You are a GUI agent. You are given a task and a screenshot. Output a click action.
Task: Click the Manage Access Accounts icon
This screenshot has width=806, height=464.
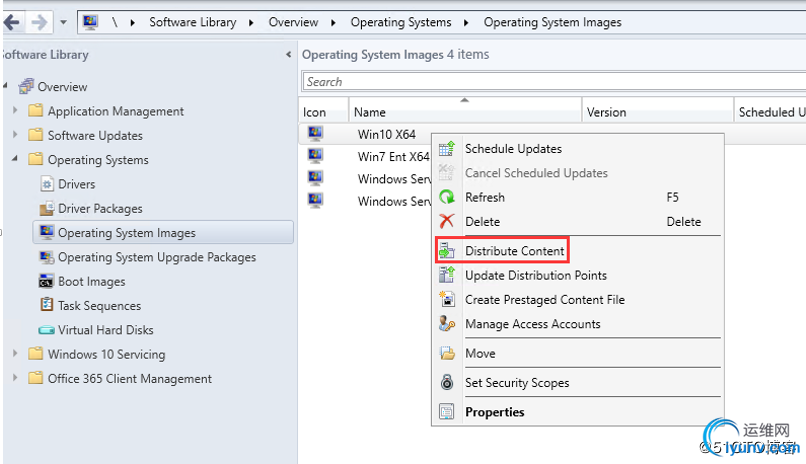pos(447,324)
